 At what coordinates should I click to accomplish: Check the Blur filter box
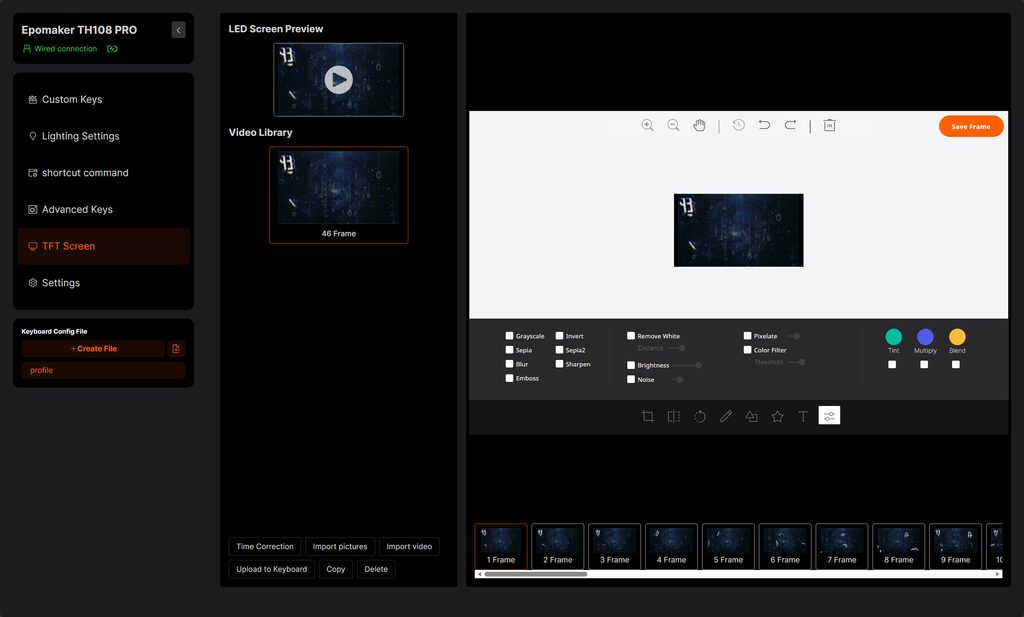pyautogui.click(x=509, y=364)
